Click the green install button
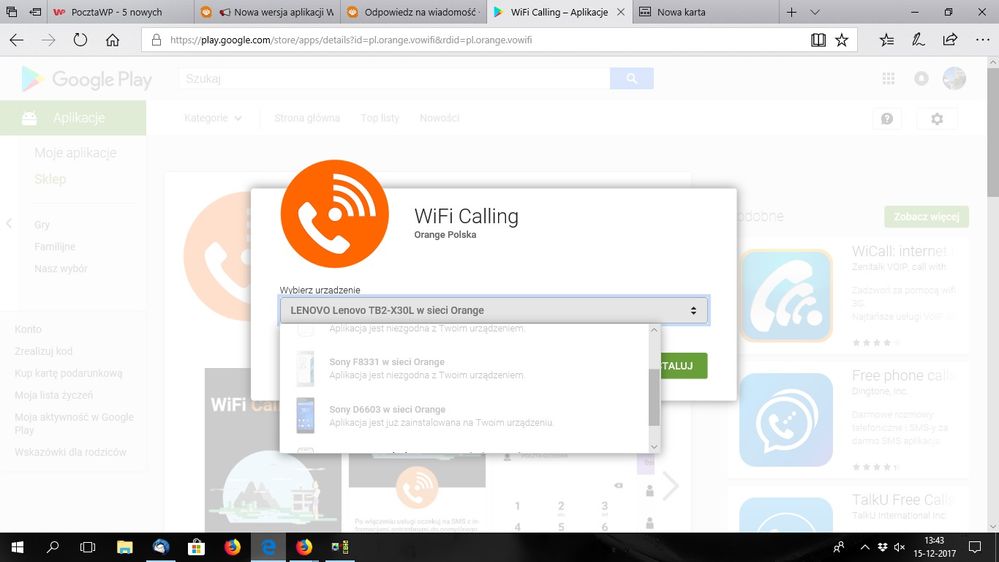 (684, 366)
